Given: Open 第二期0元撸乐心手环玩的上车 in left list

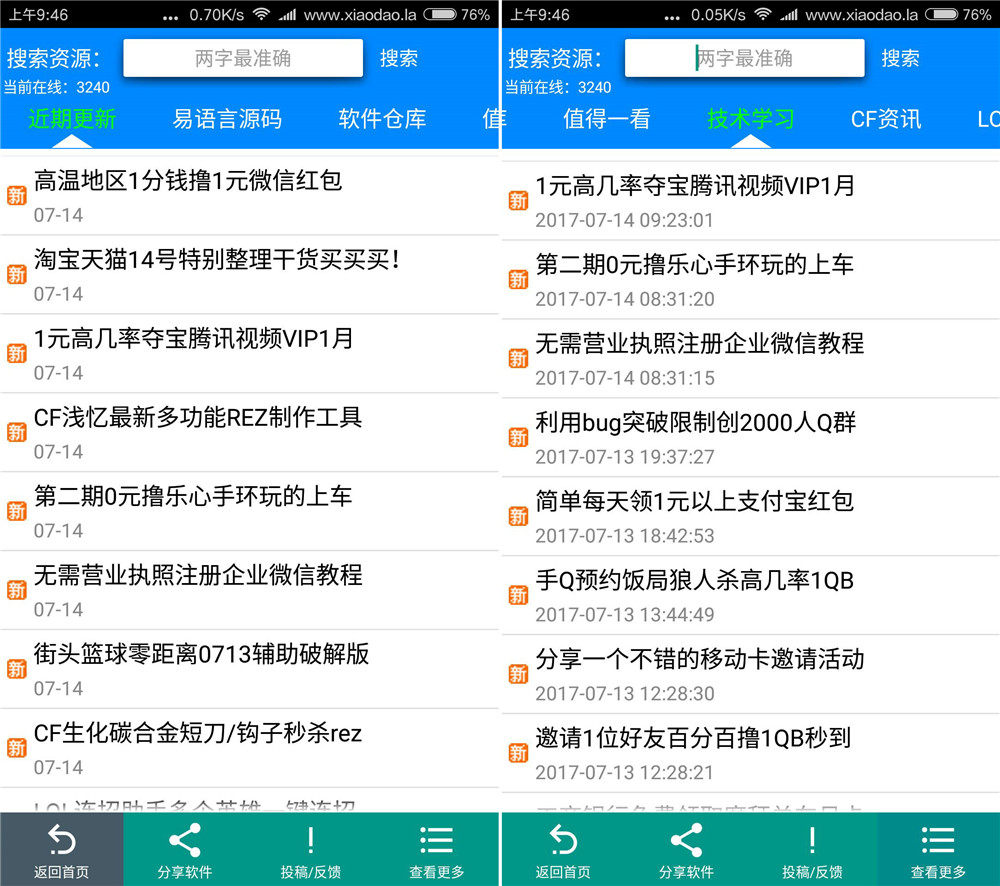Looking at the screenshot, I should tap(249, 512).
